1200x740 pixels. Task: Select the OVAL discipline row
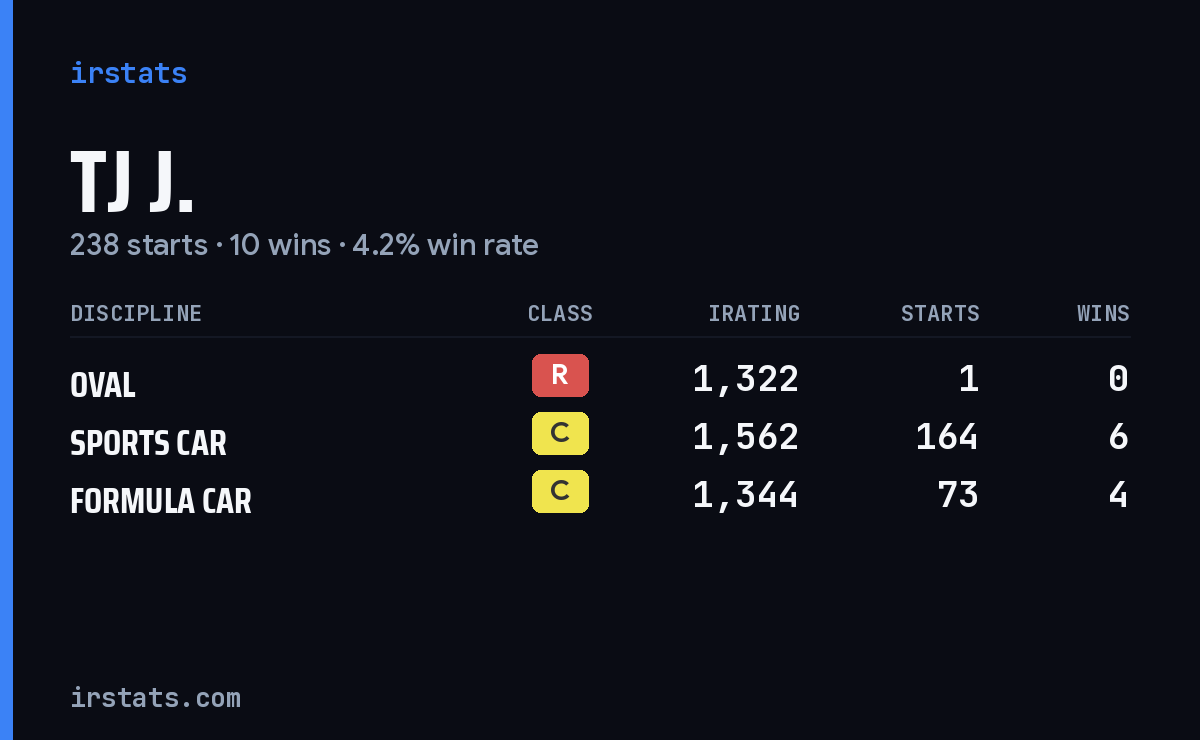600,378
